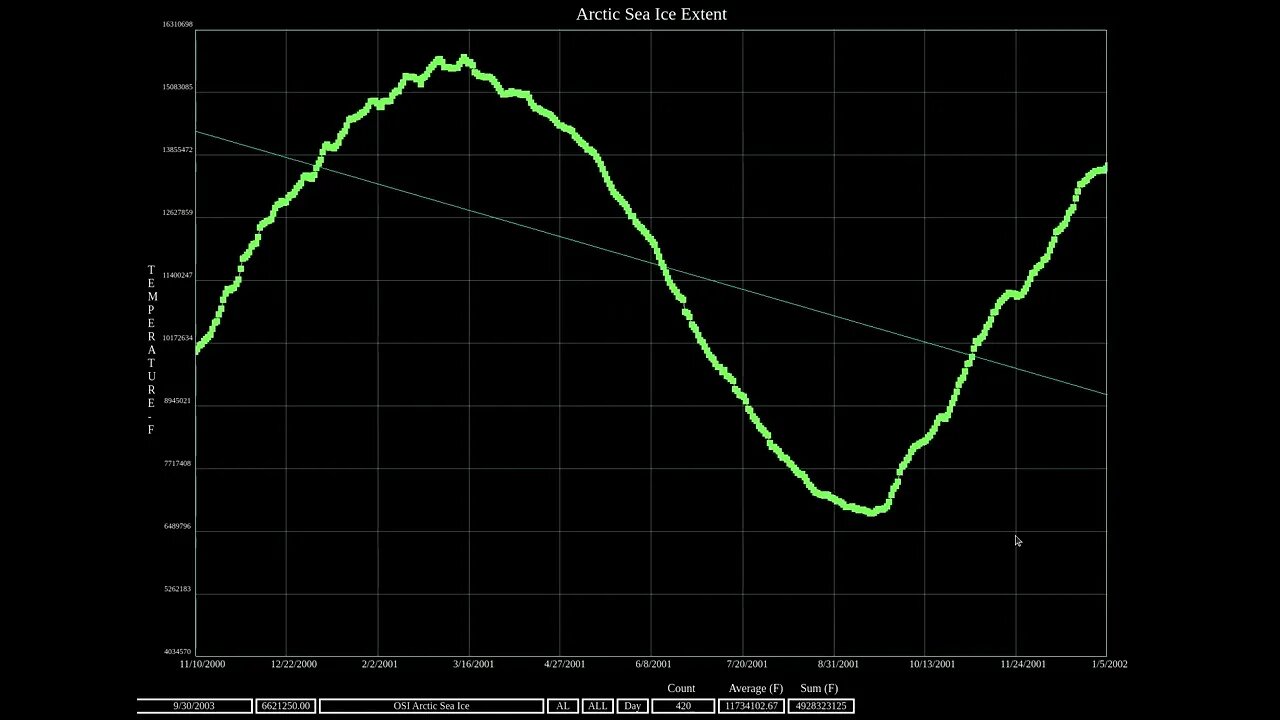The height and width of the screenshot is (720, 1280).
Task: Click the 6621250.00 value field
Action: [286, 706]
